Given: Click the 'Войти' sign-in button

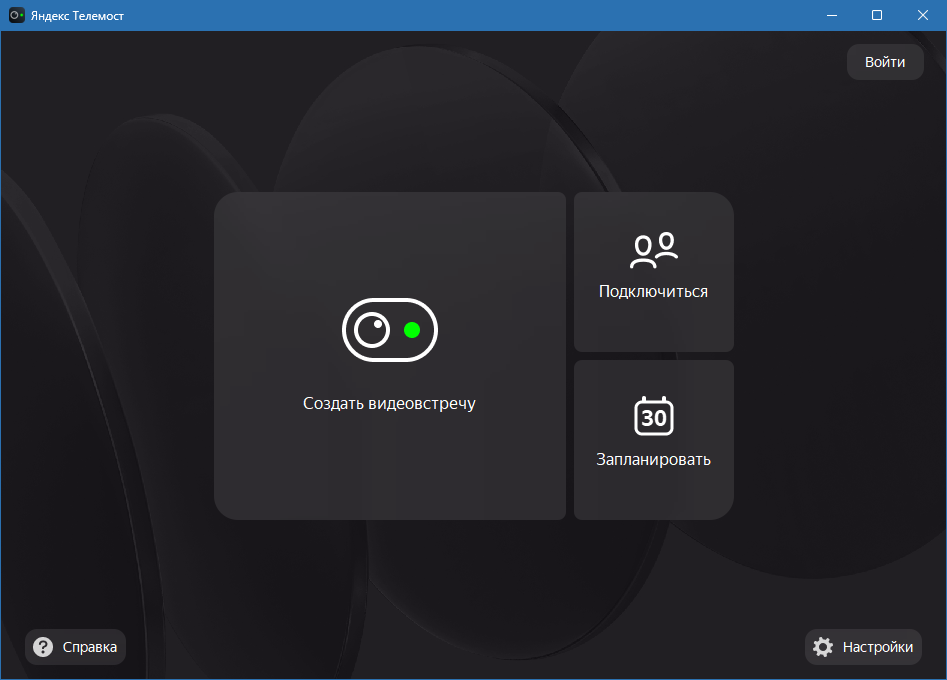Looking at the screenshot, I should point(885,62).
